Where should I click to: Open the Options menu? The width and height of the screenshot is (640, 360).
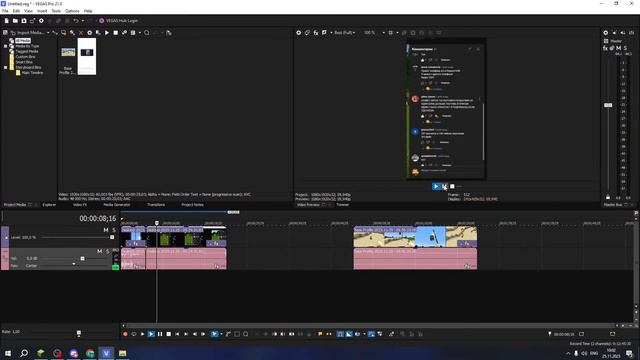point(72,11)
